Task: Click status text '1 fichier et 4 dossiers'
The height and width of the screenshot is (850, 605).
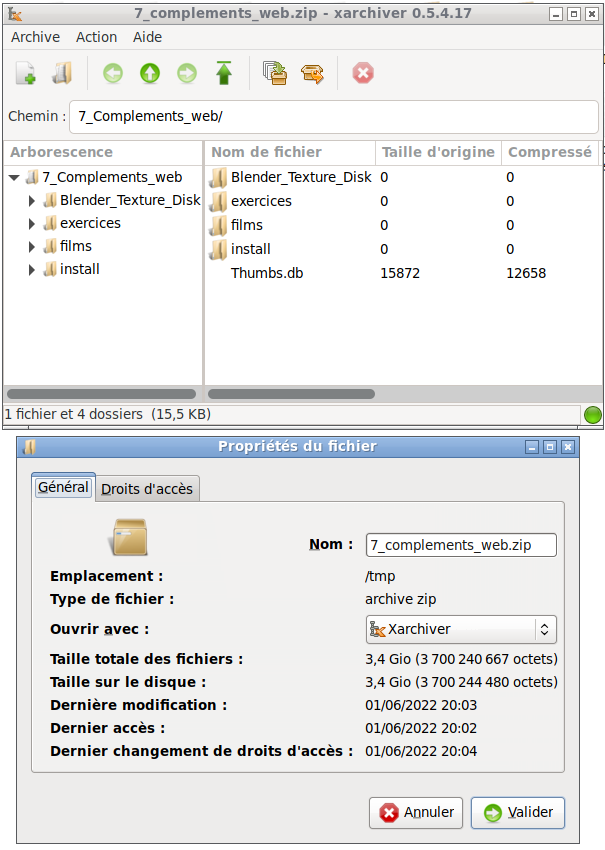Action: coord(74,414)
